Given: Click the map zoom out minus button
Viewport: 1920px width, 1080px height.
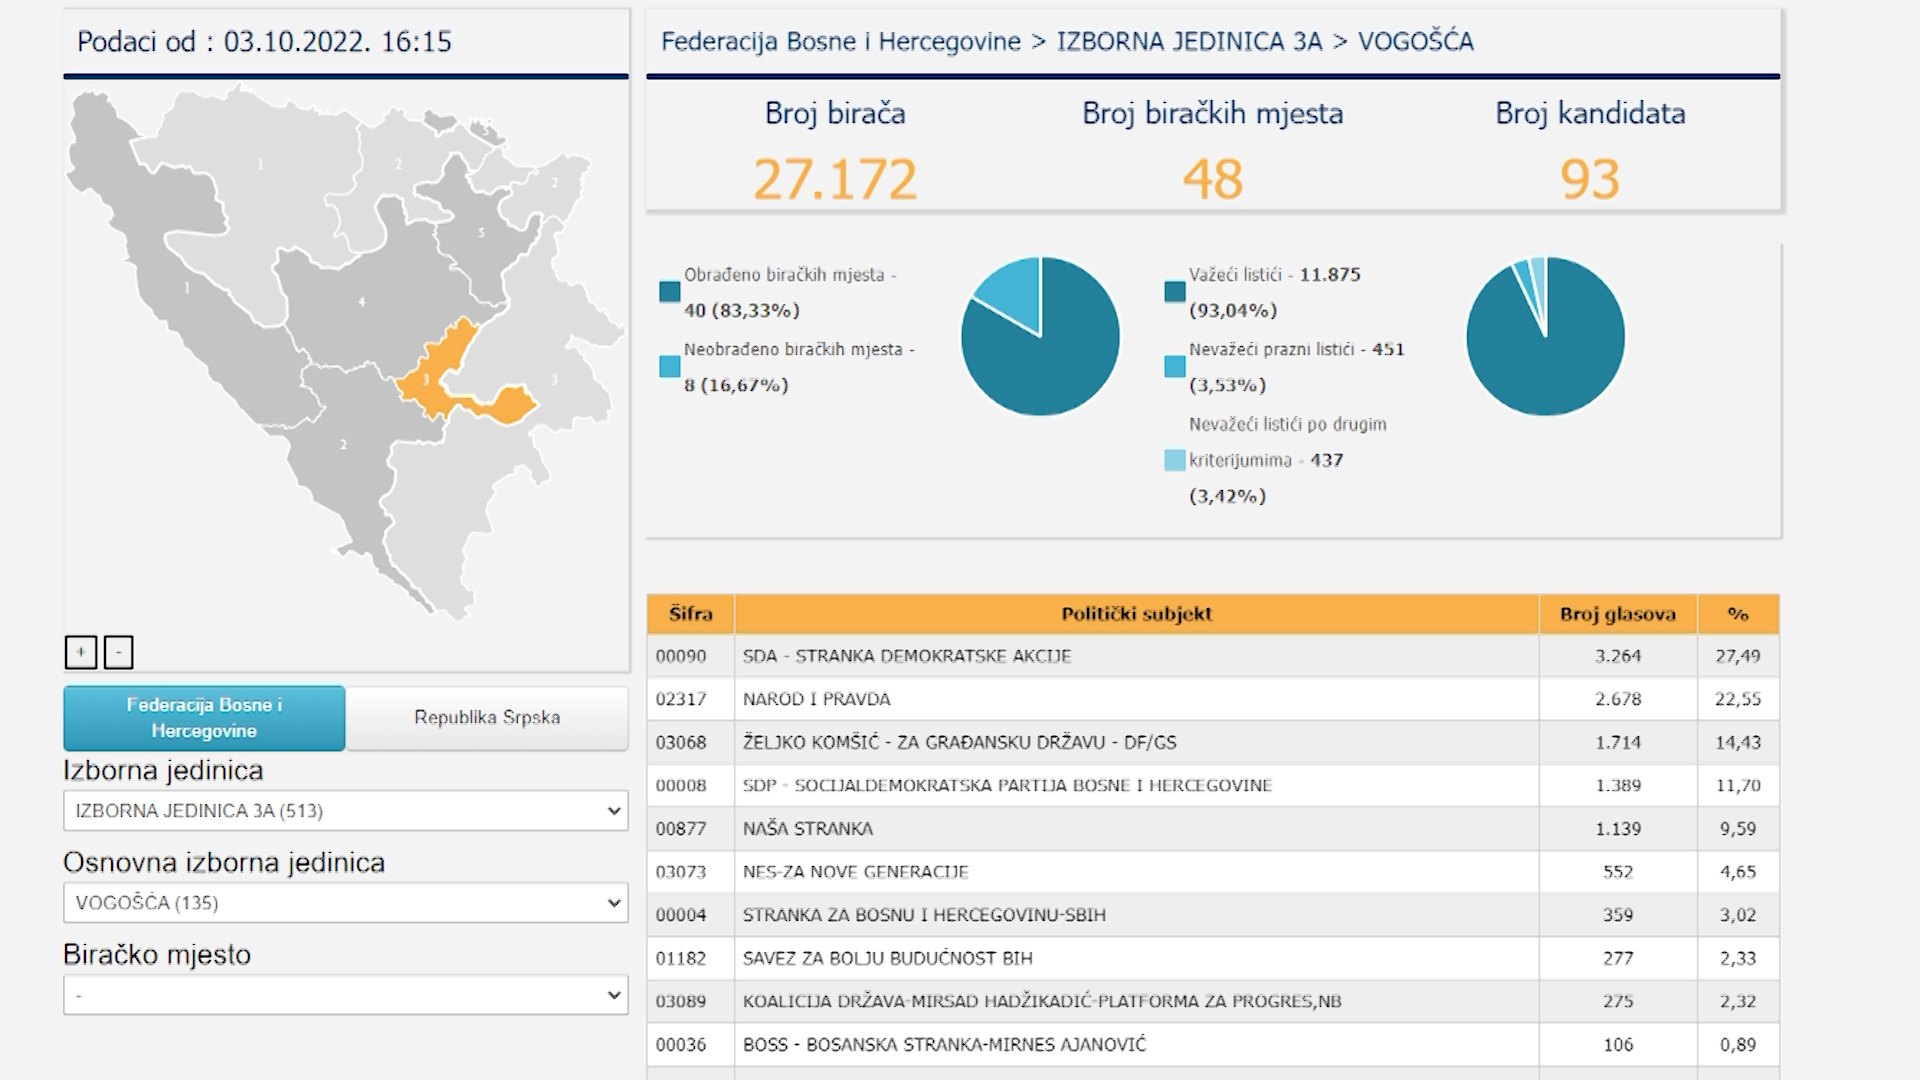Looking at the screenshot, I should point(118,652).
